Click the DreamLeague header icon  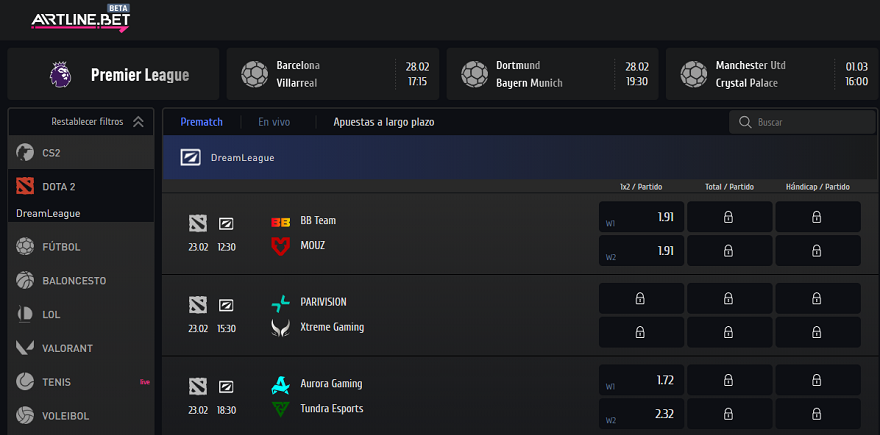click(x=190, y=157)
